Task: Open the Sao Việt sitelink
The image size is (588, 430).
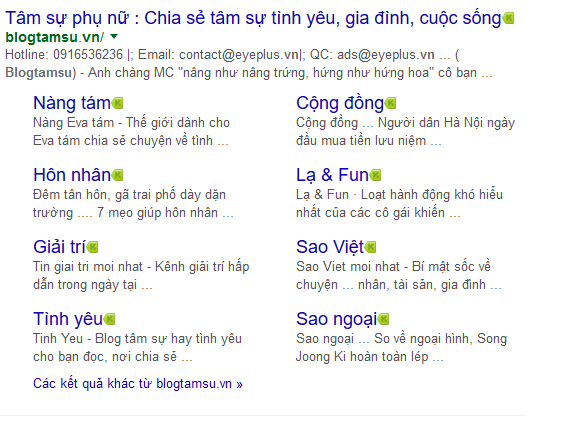Action: [x=330, y=247]
